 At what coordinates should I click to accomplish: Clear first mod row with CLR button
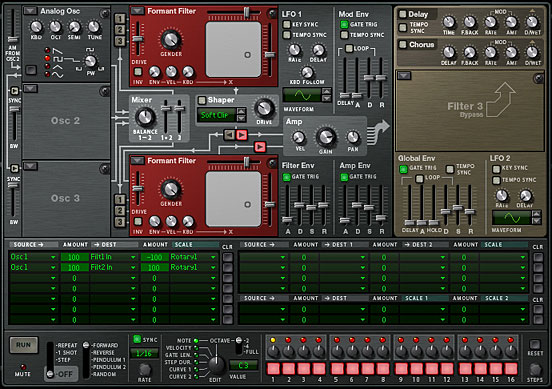[227, 257]
